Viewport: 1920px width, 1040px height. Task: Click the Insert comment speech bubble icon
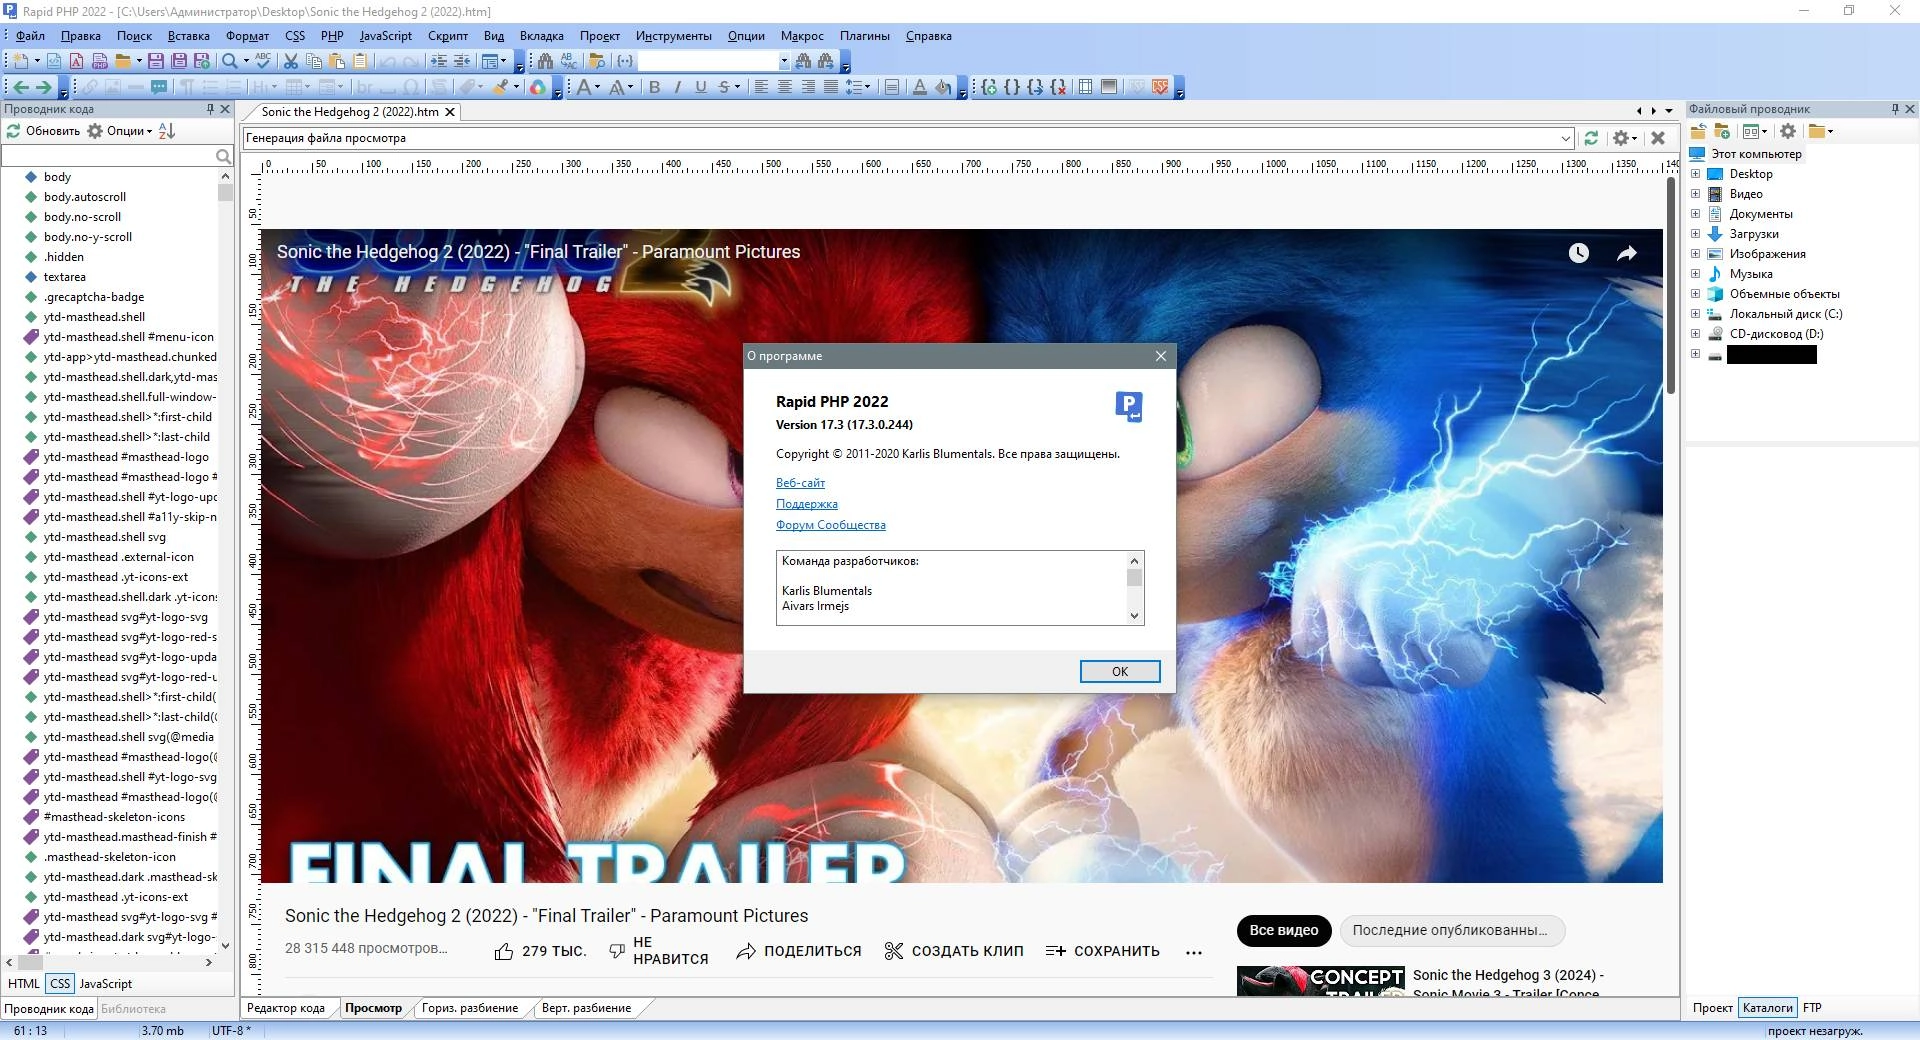(158, 87)
